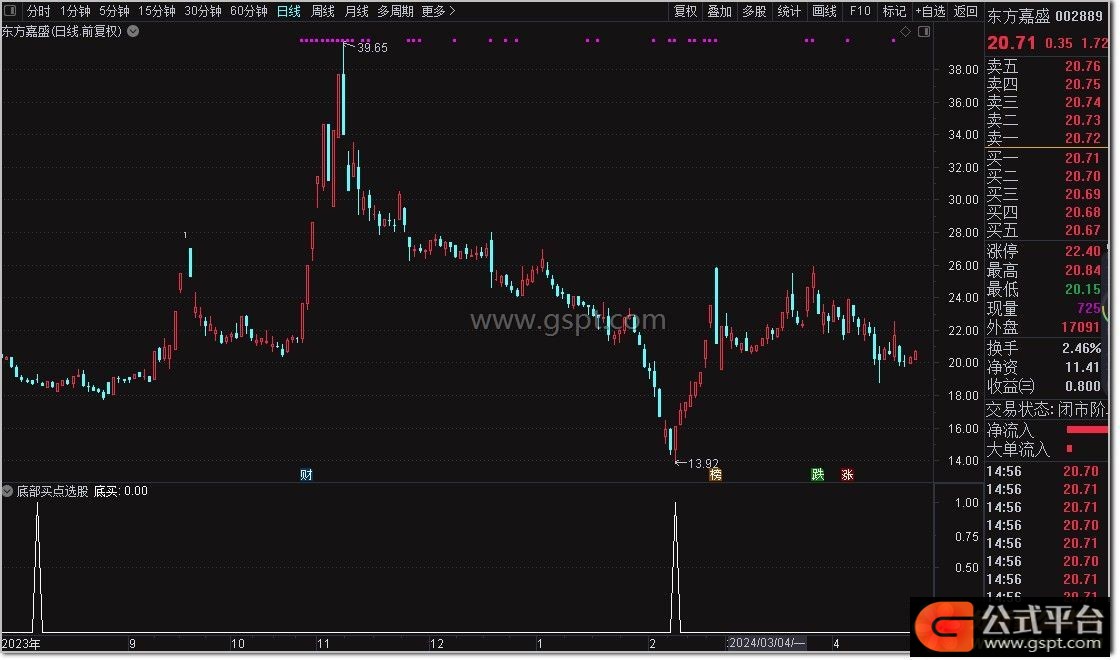Click the 收益(三) 0.800 row
The width and height of the screenshot is (1120, 660).
[x=1044, y=386]
